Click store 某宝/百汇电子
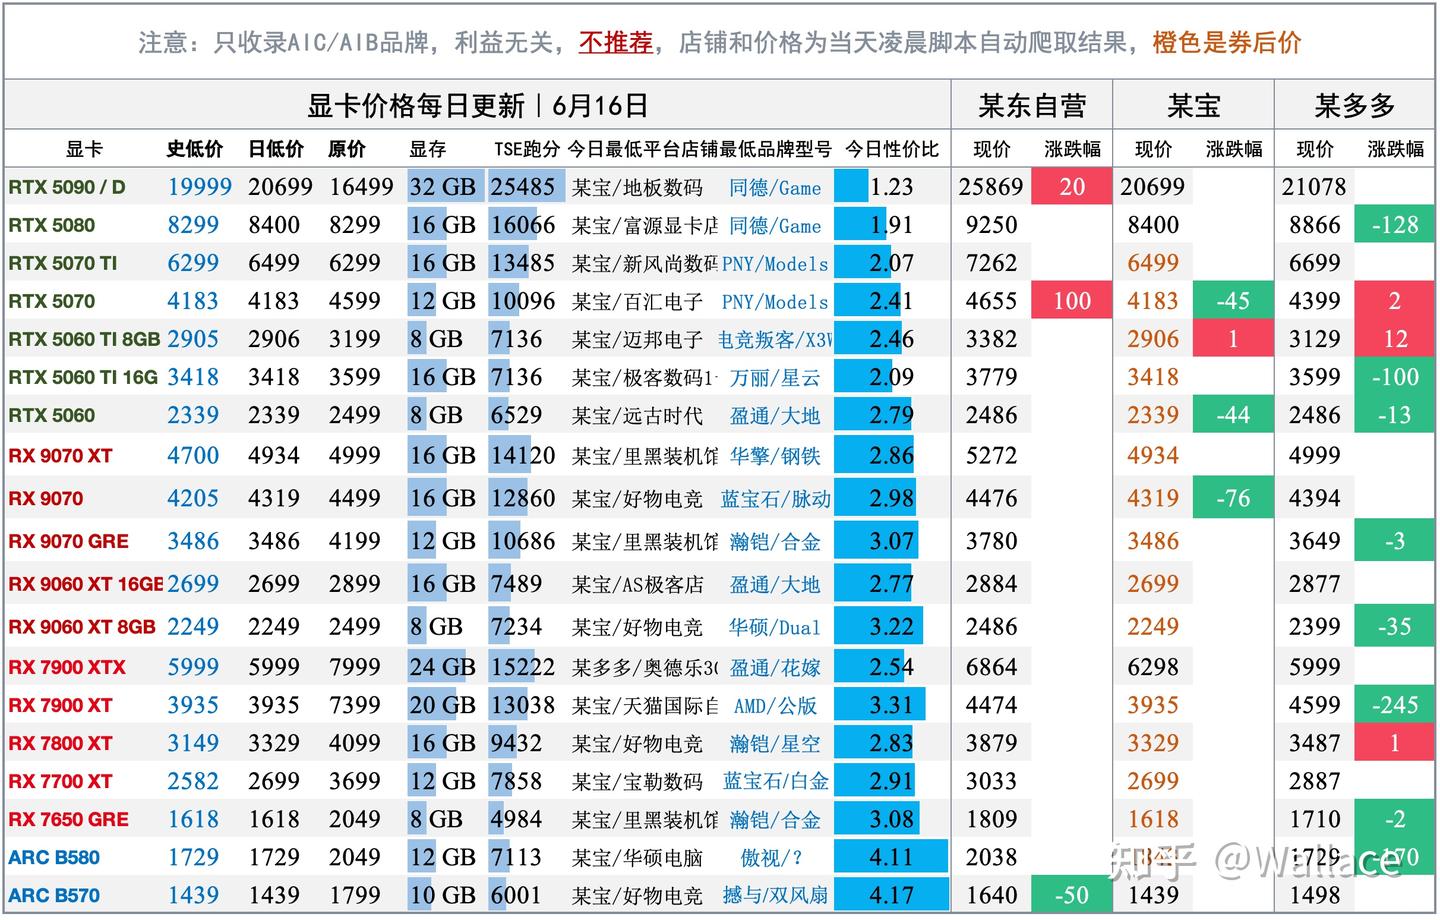The image size is (1440, 920). pos(637,301)
